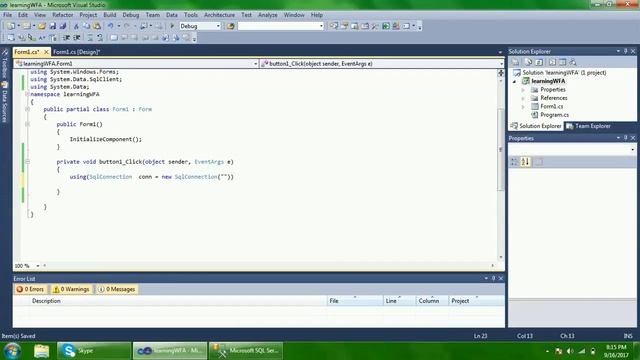Pin the Solution Explorer panel
This screenshot has height=360, width=640.
pos(625,51)
